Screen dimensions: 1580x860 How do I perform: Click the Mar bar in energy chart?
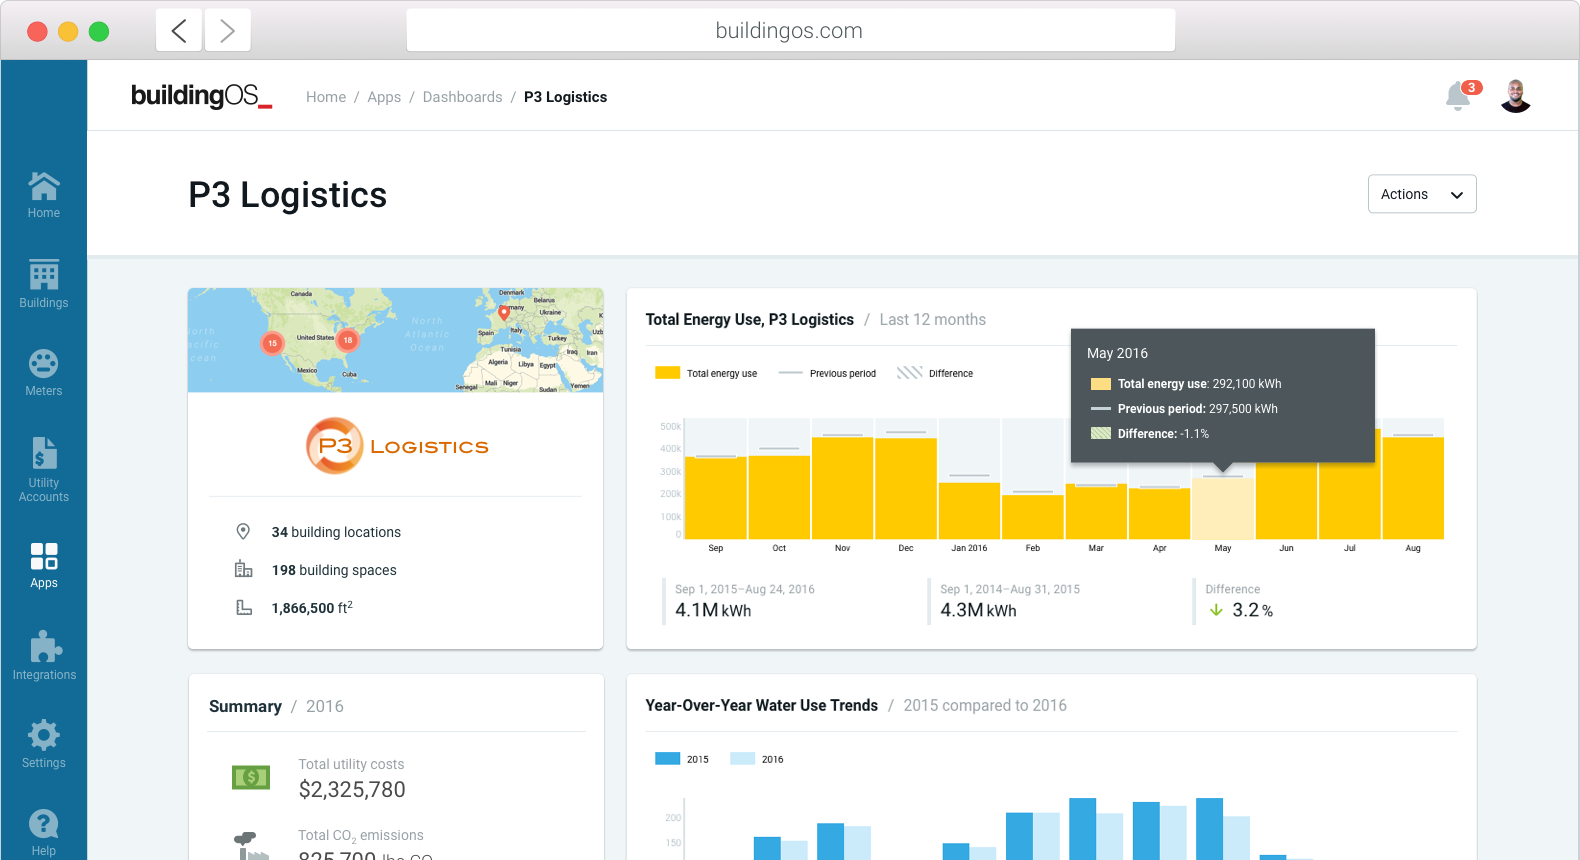pos(1096,512)
